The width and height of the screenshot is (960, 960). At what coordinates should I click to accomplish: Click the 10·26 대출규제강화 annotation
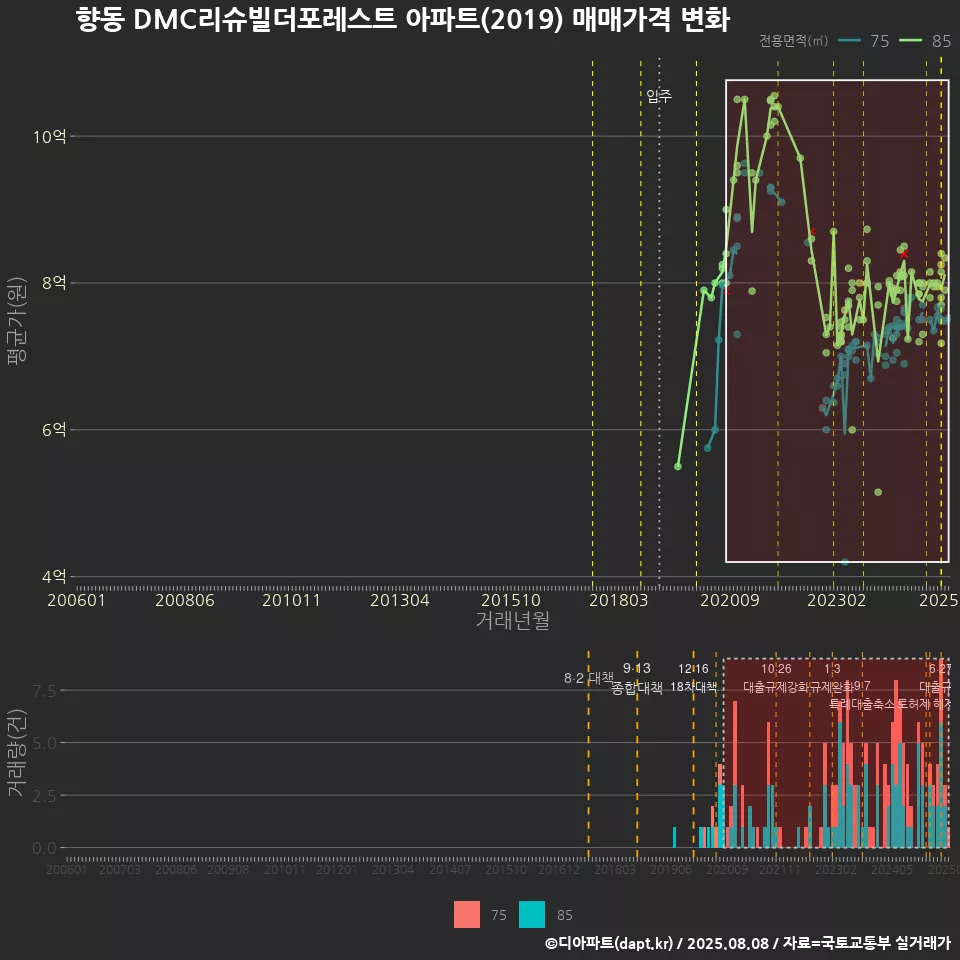[776, 678]
